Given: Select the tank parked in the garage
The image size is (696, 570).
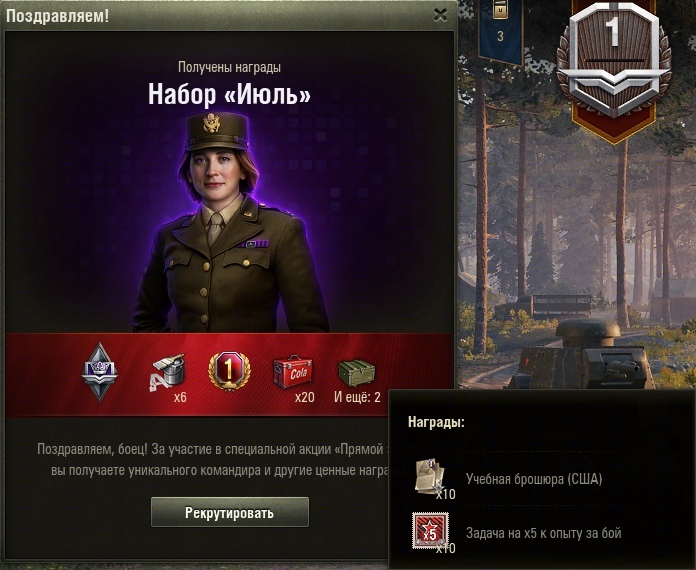Looking at the screenshot, I should pyautogui.click(x=581, y=355).
